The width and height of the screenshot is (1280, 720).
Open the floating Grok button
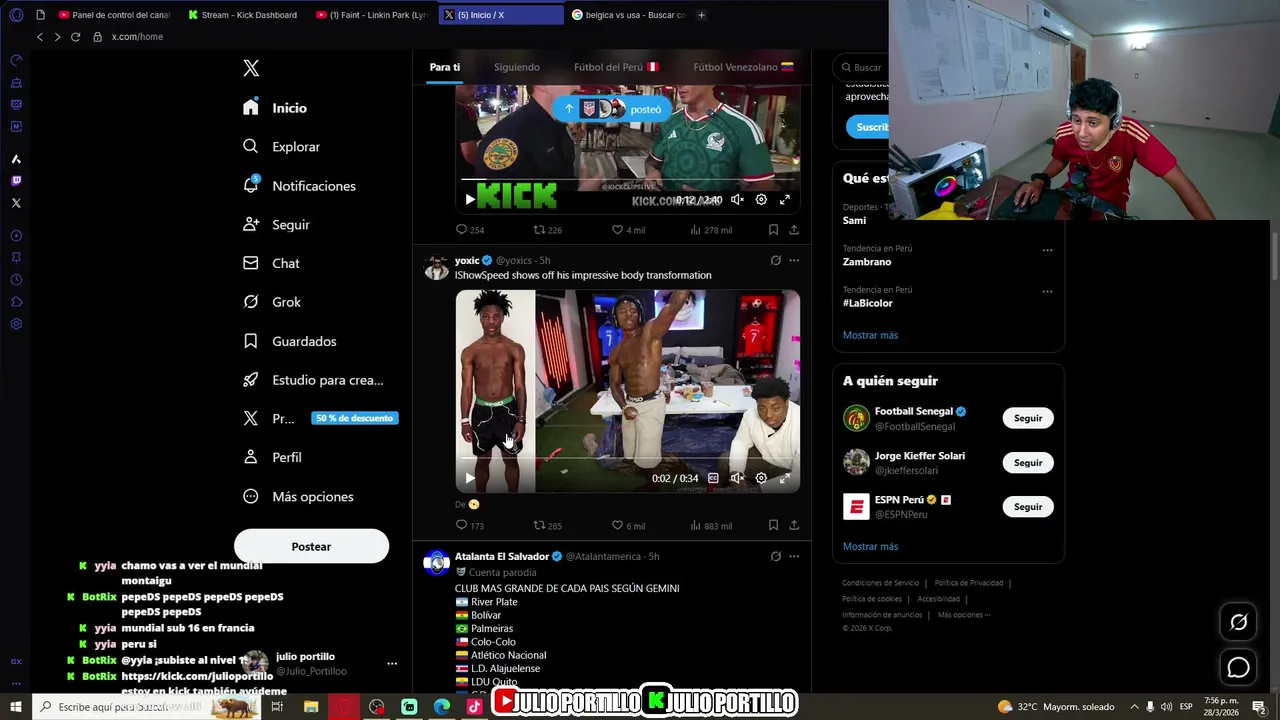coord(1238,622)
